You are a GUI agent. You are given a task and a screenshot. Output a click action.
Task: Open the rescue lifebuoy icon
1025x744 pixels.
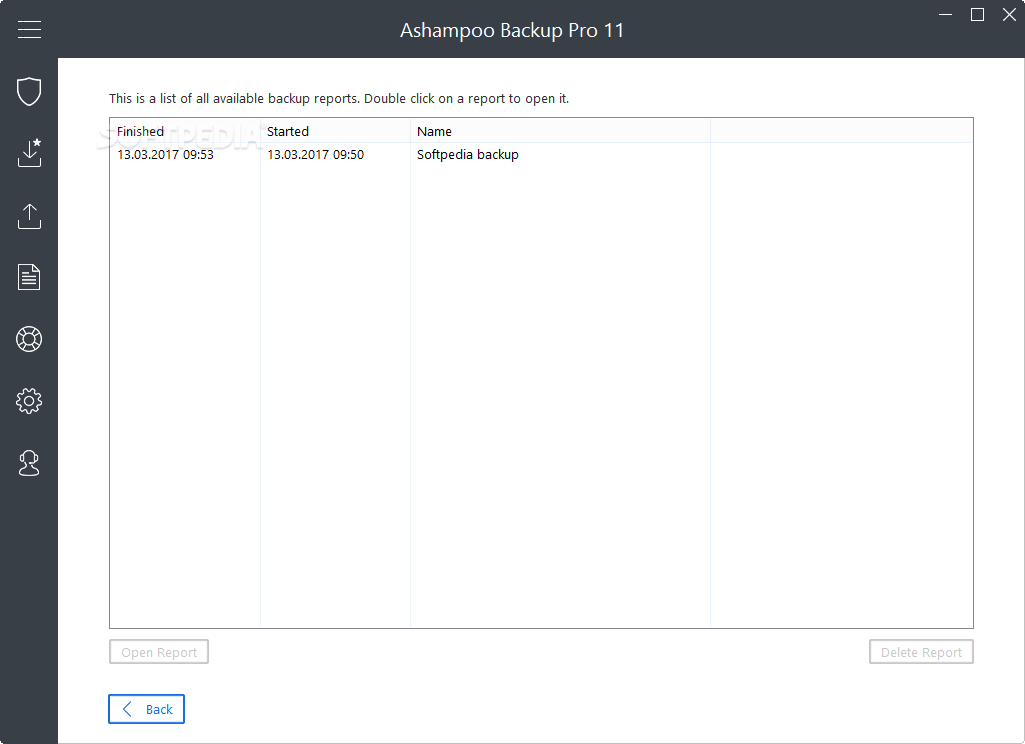(x=29, y=339)
